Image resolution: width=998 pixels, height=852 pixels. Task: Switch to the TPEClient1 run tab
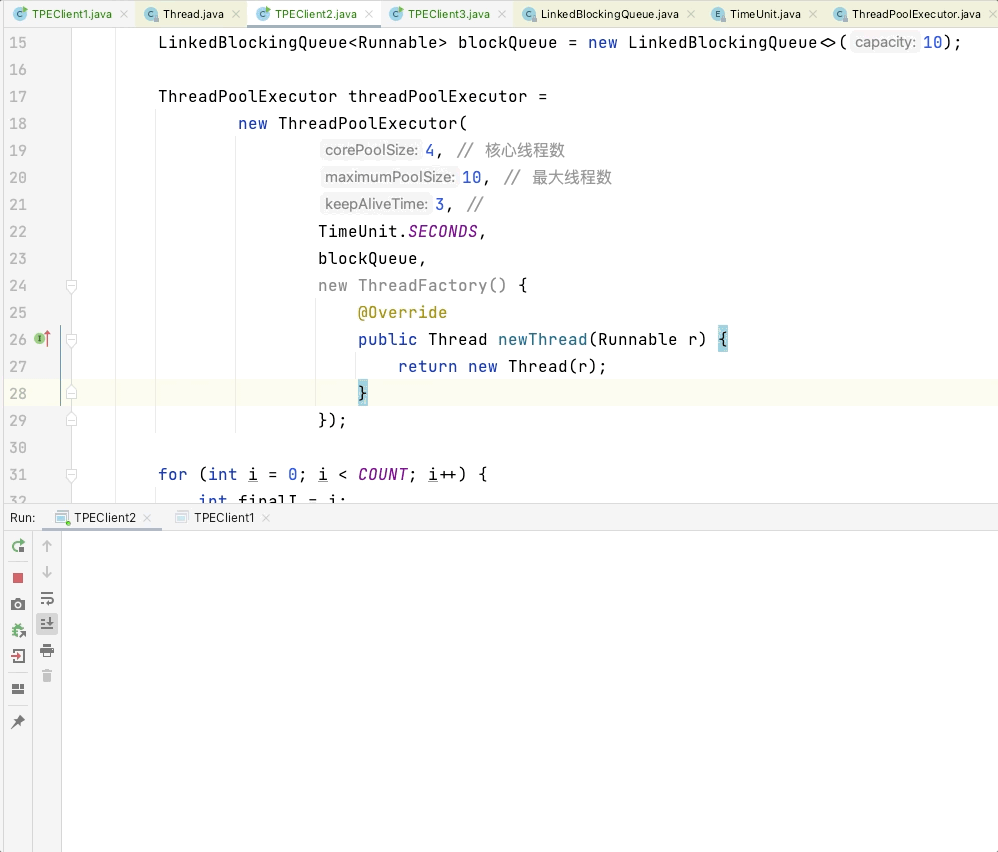click(224, 518)
